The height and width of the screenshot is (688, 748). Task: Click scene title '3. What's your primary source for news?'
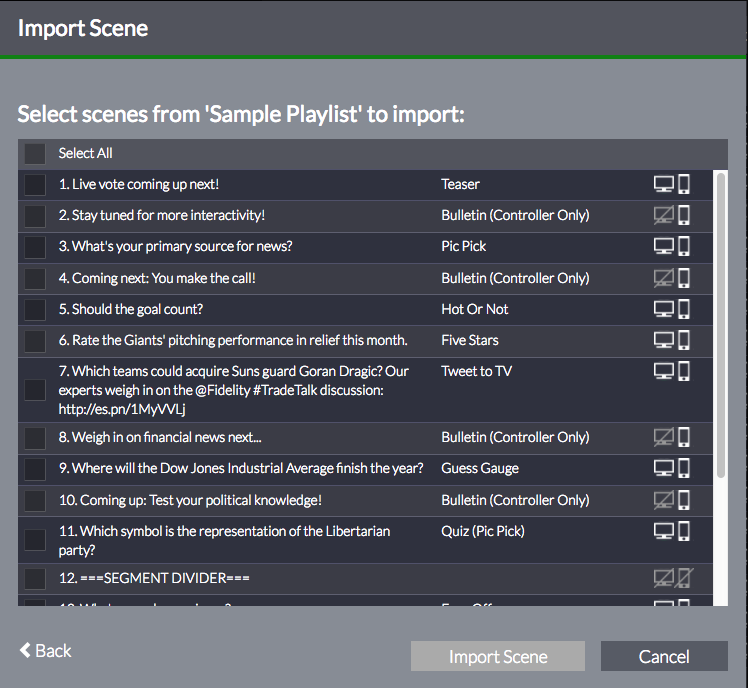pos(176,246)
